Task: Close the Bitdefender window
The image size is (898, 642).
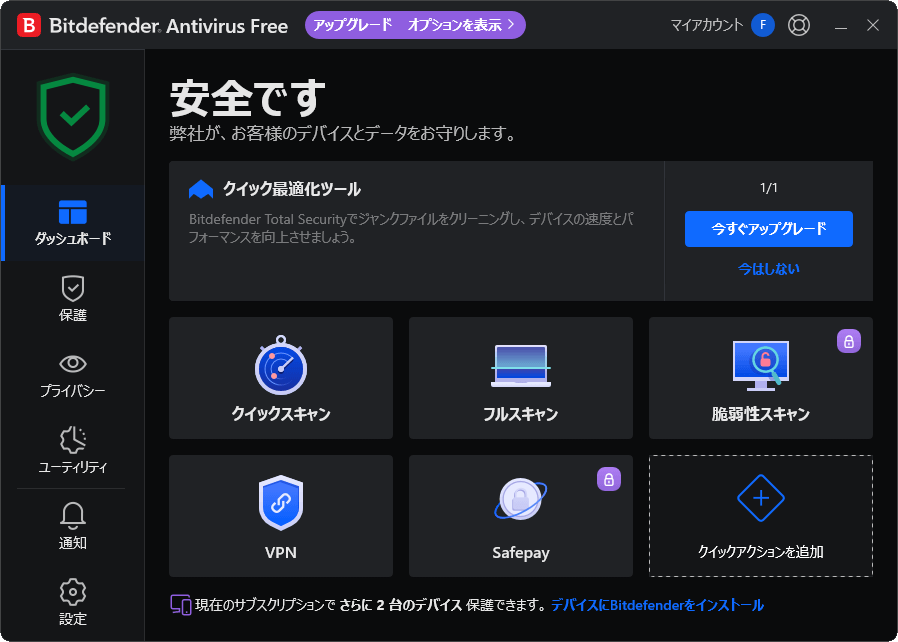Action: (x=873, y=25)
